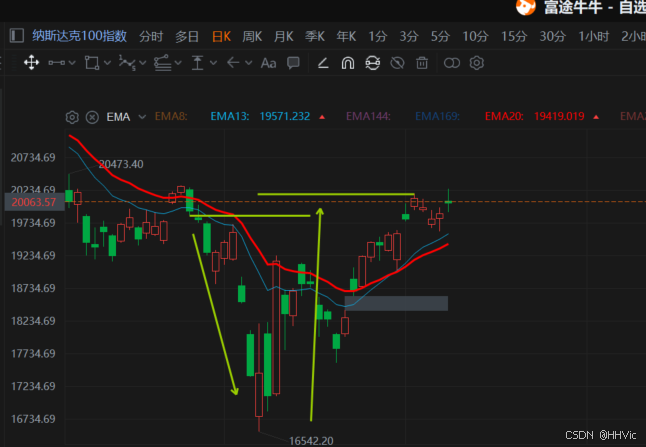Select the 周K period tab

[252, 37]
